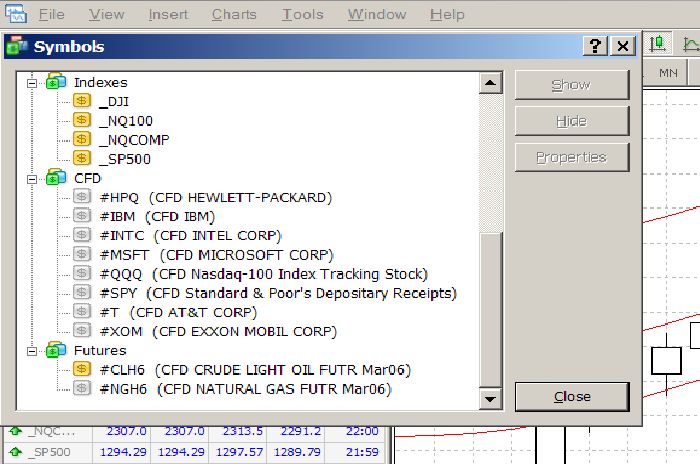Open the Tools menu
This screenshot has width=700, height=464.
[x=303, y=14]
